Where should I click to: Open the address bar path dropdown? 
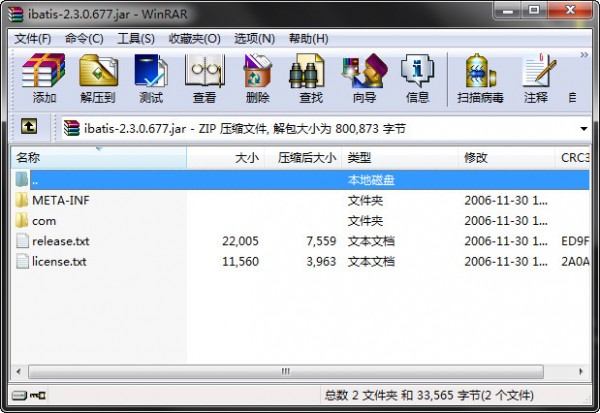point(584,129)
